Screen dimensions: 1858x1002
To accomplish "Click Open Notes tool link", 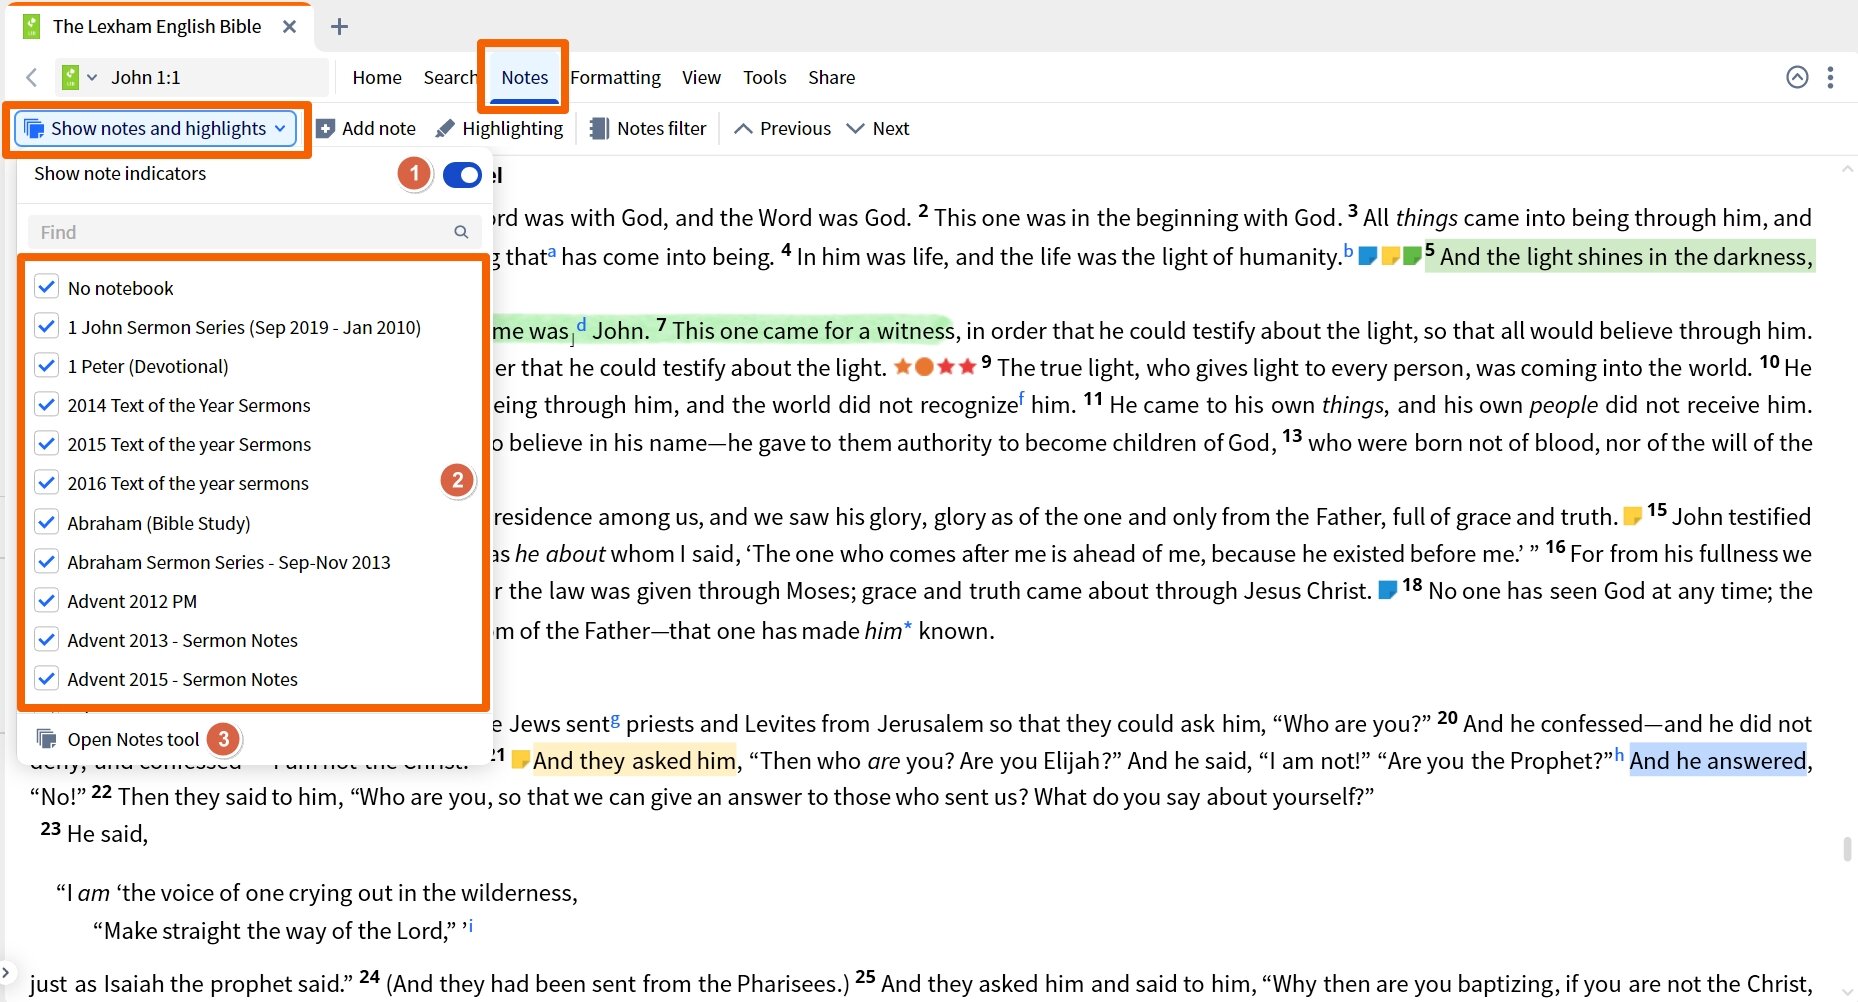I will tap(118, 739).
